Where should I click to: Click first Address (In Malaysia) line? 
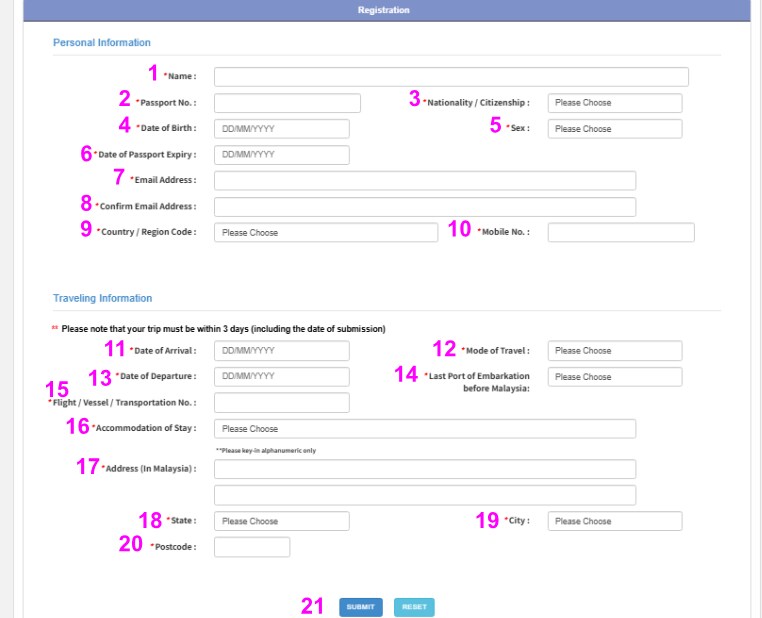click(424, 470)
